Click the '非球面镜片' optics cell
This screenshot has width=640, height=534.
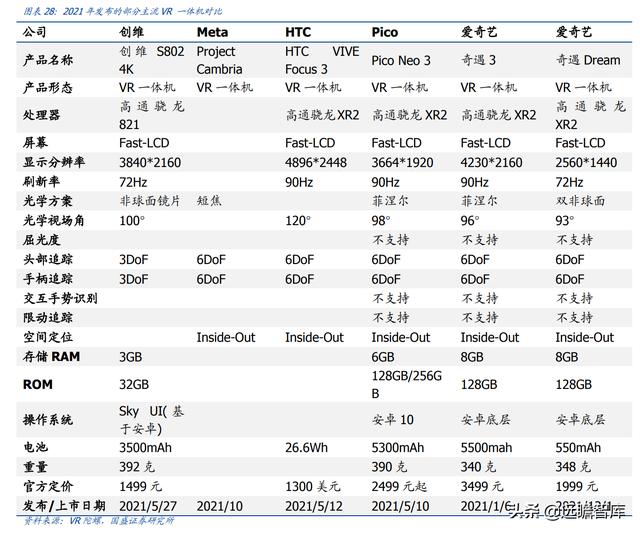[150, 201]
